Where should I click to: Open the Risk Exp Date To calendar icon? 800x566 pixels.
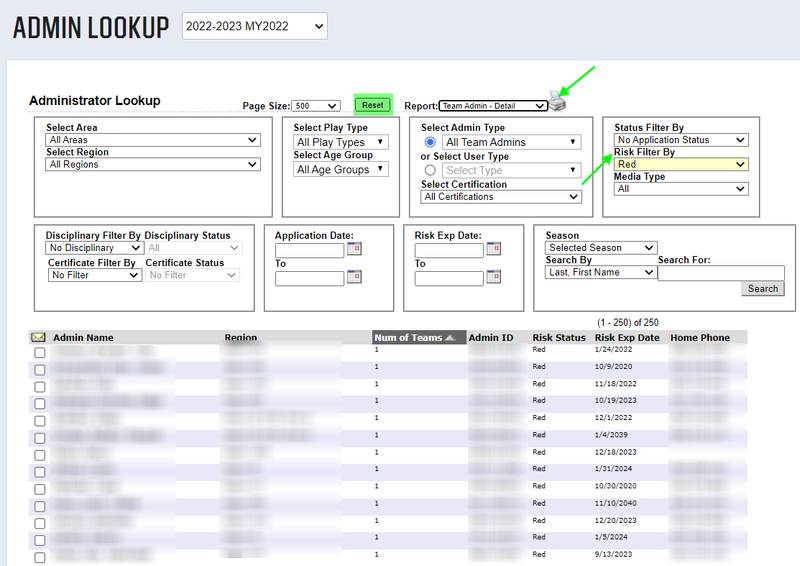coord(492,278)
